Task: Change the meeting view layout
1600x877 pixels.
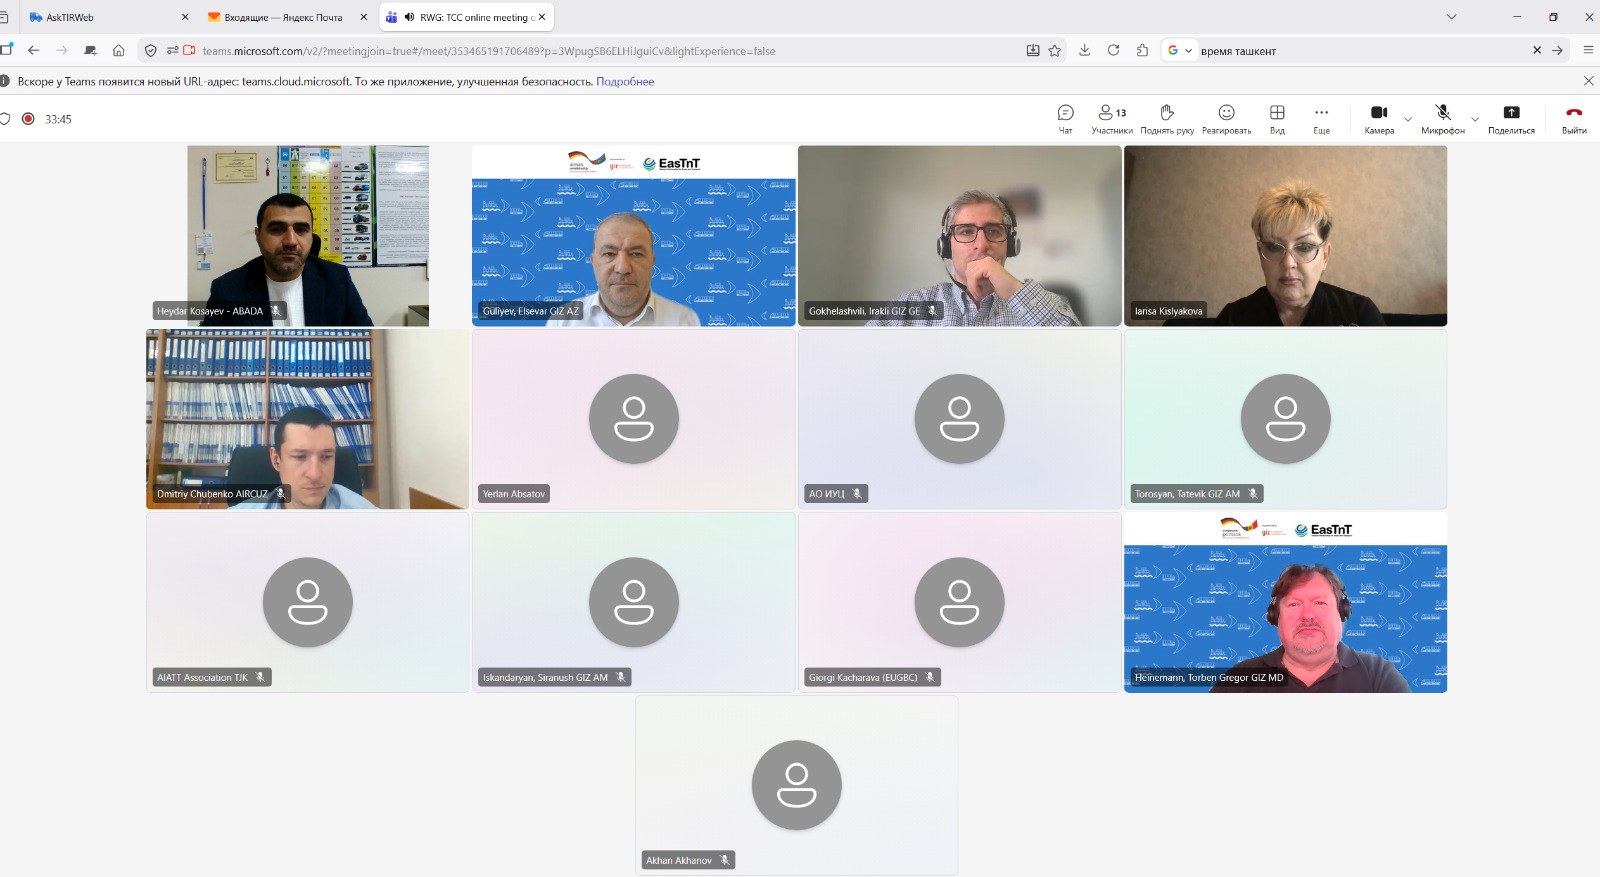Action: [x=1277, y=118]
